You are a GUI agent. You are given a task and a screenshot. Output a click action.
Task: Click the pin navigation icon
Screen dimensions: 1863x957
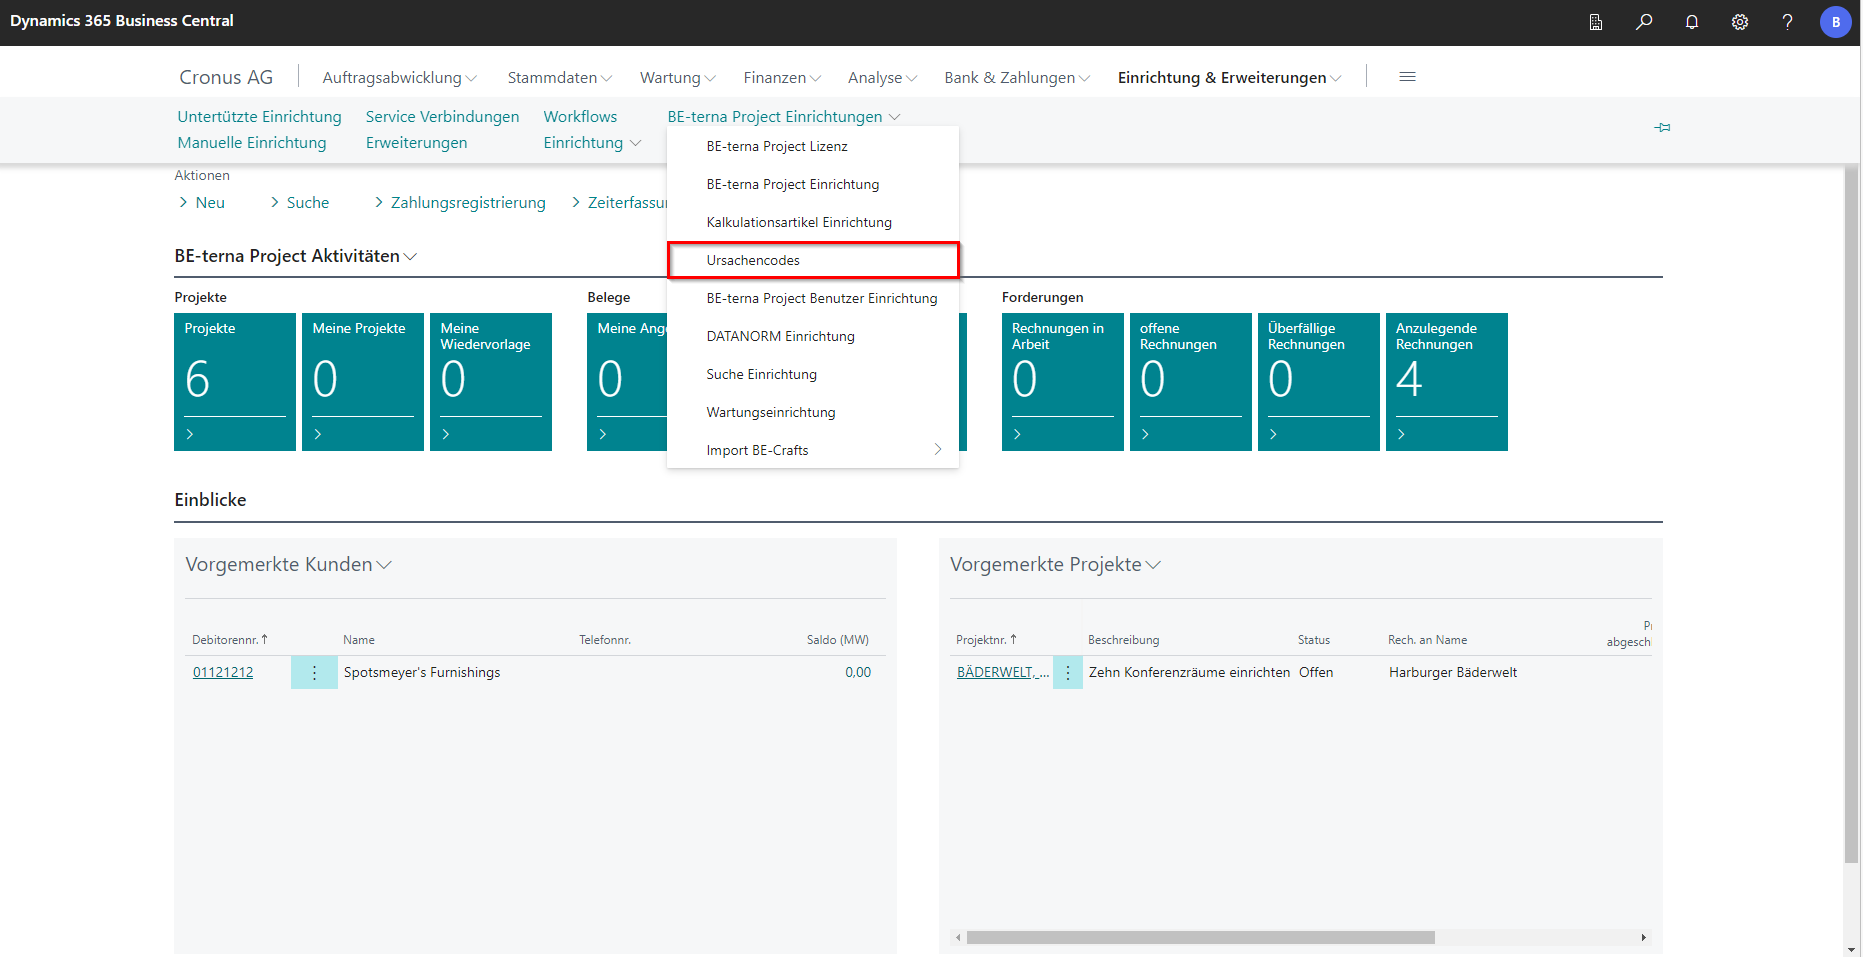pos(1662,127)
